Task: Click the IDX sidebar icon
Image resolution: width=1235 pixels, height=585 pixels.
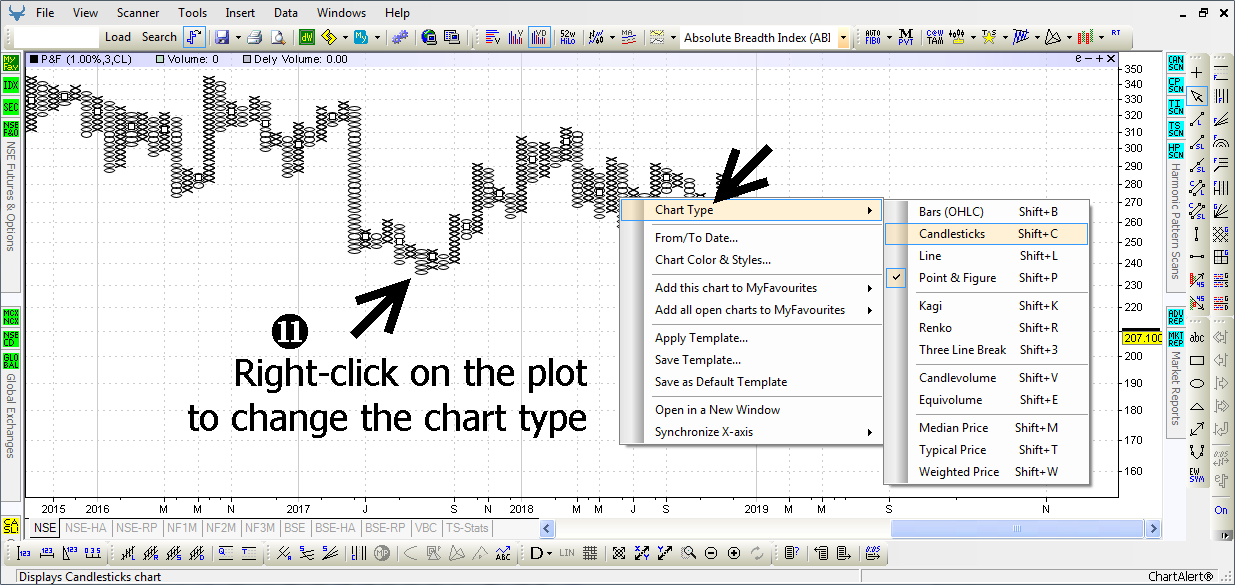Action: pyautogui.click(x=11, y=85)
